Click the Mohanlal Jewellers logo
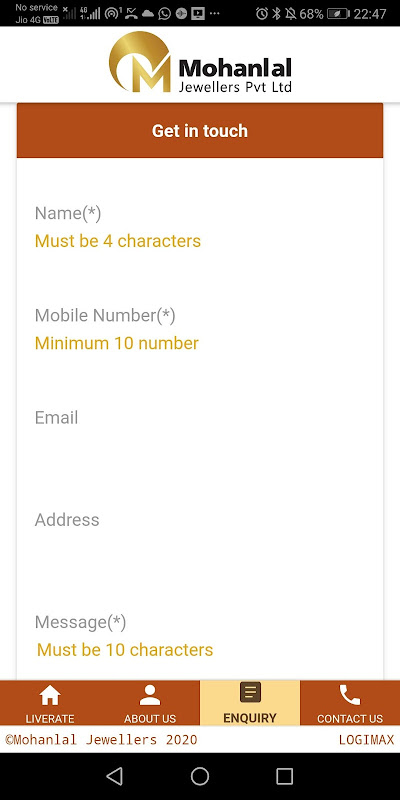This screenshot has width=400, height=800. pyautogui.click(x=200, y=64)
